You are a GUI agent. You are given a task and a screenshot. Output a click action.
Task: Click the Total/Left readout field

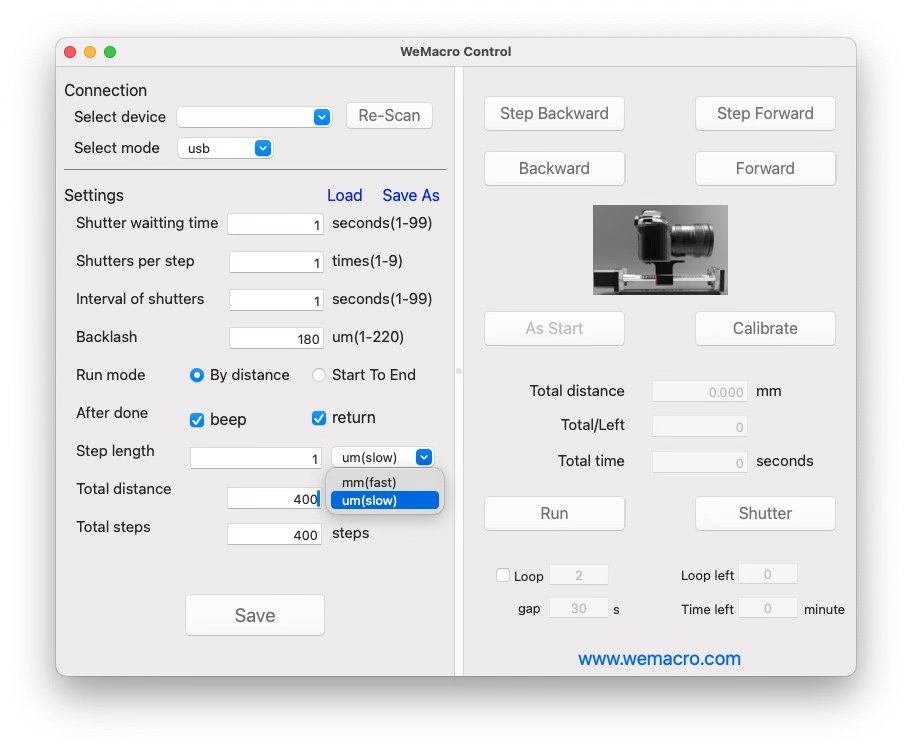[700, 426]
